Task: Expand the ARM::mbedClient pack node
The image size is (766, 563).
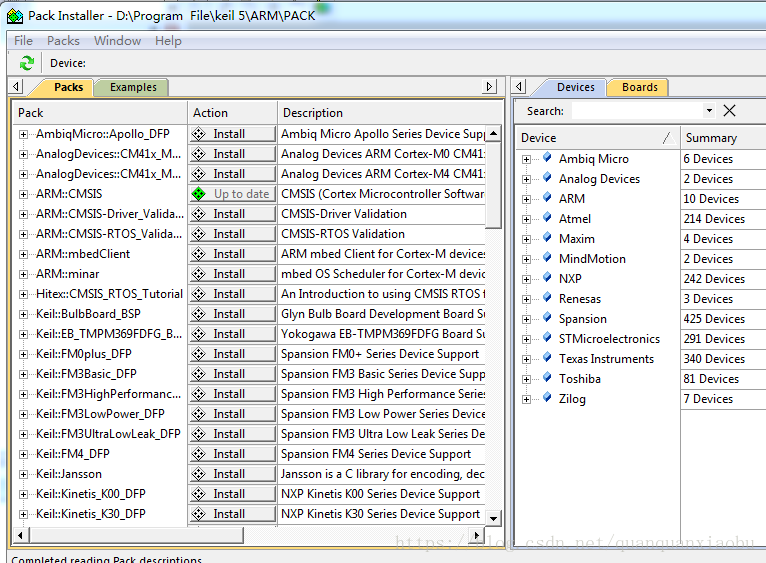Action: 23,255
